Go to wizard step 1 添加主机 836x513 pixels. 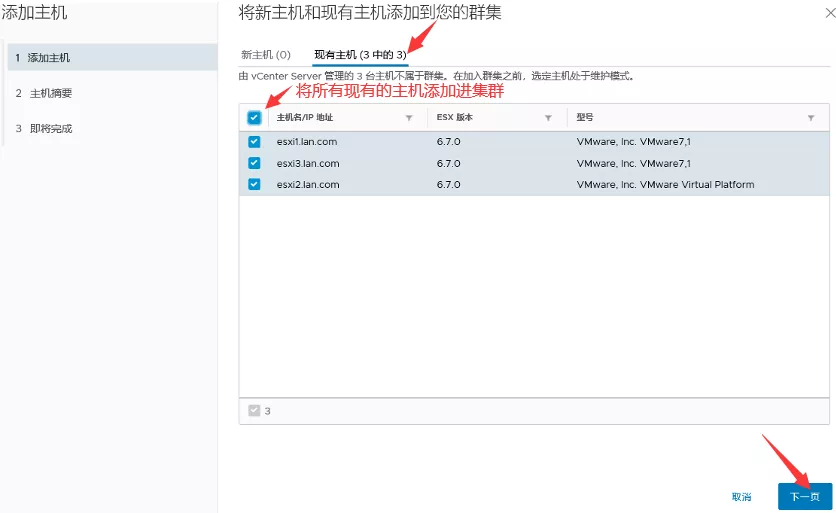tap(49, 58)
